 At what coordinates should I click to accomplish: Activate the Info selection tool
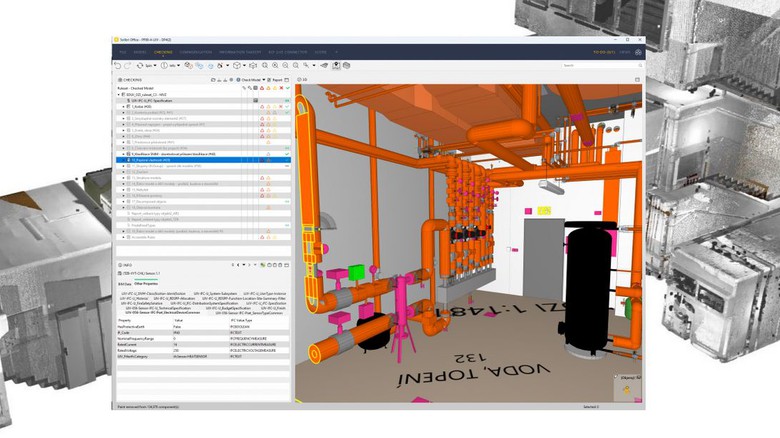coord(162,65)
